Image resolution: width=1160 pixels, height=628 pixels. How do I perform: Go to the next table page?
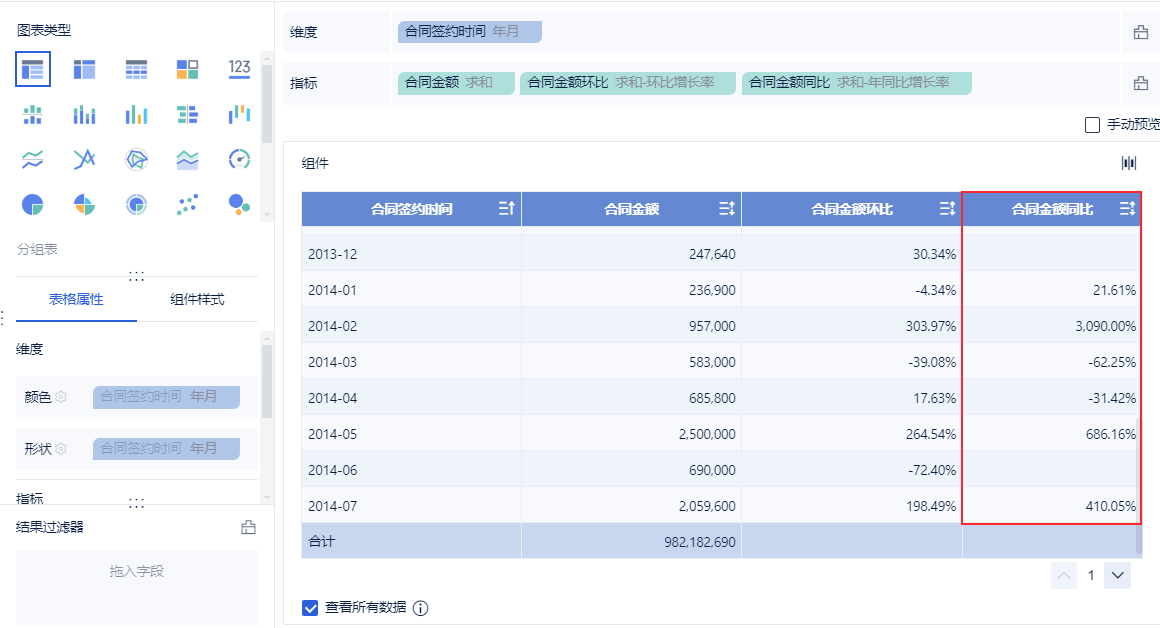pyautogui.click(x=1118, y=575)
